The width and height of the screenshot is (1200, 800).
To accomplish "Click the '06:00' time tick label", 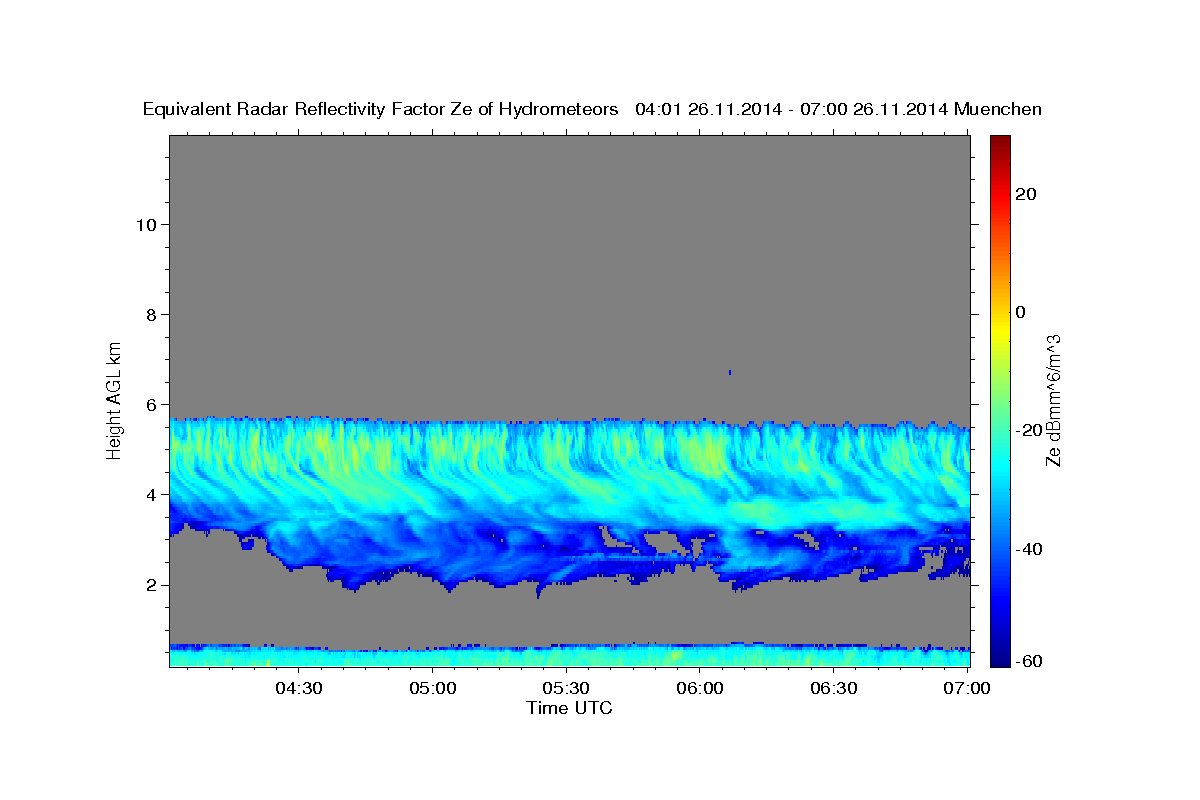I will point(700,689).
